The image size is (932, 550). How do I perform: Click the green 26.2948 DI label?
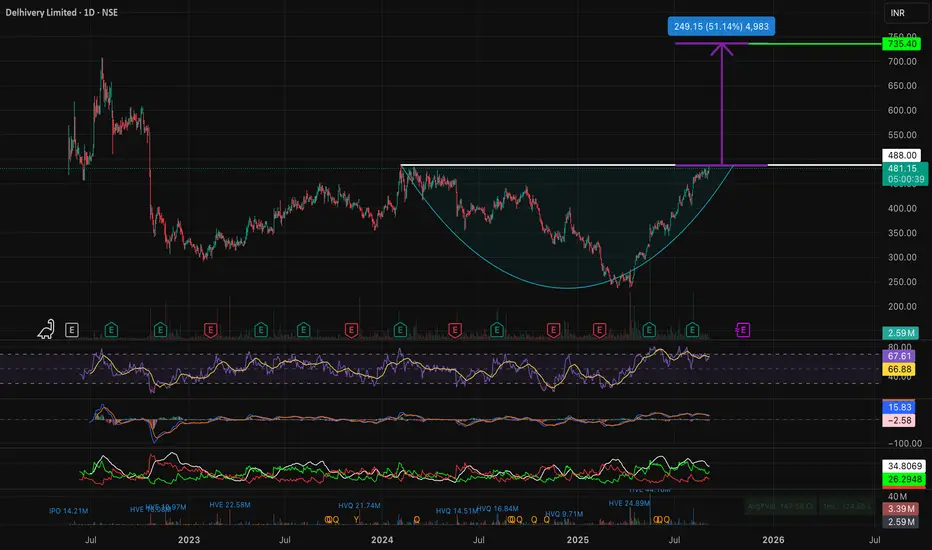904,479
